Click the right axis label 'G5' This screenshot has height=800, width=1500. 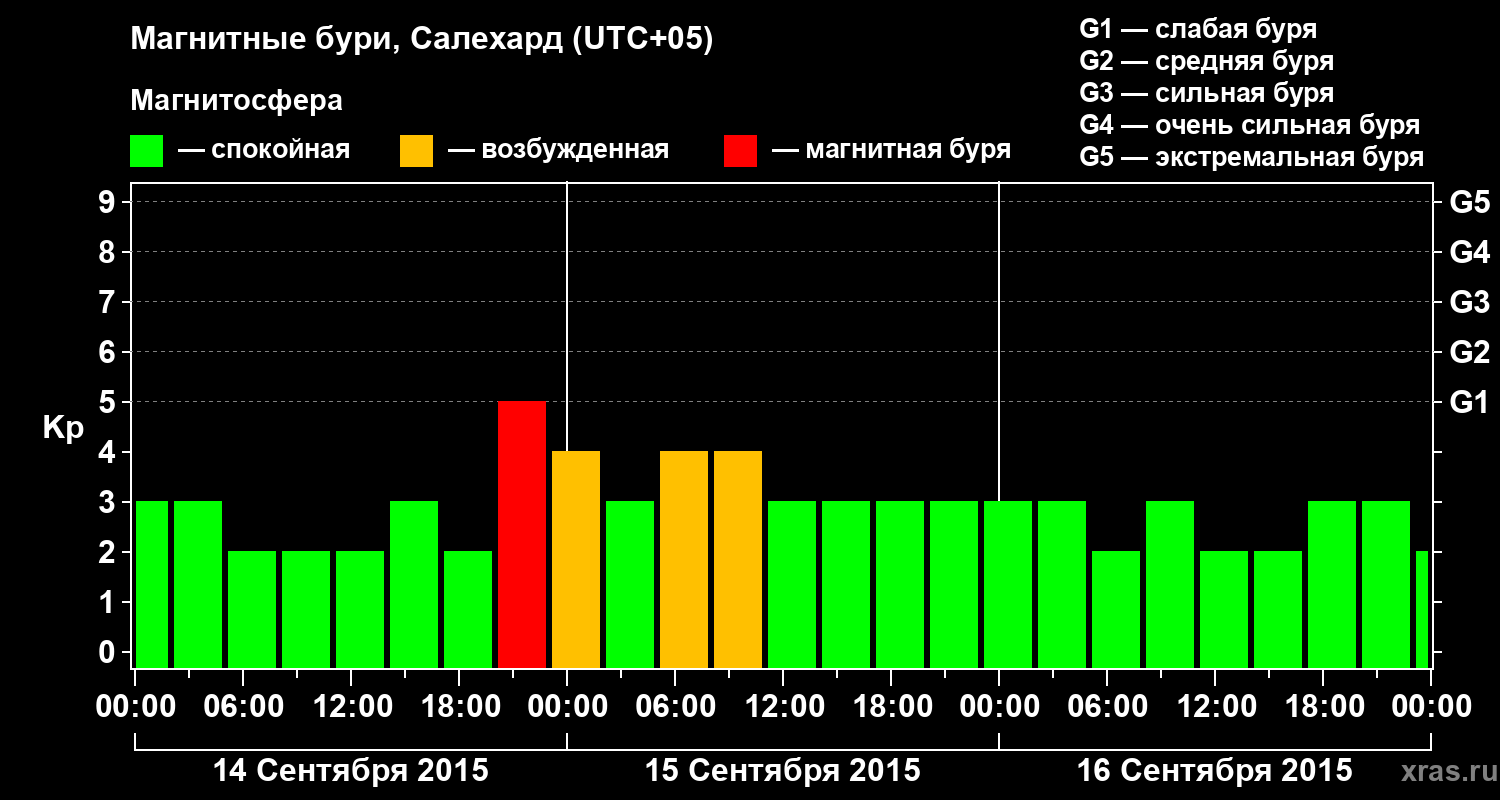[1469, 202]
